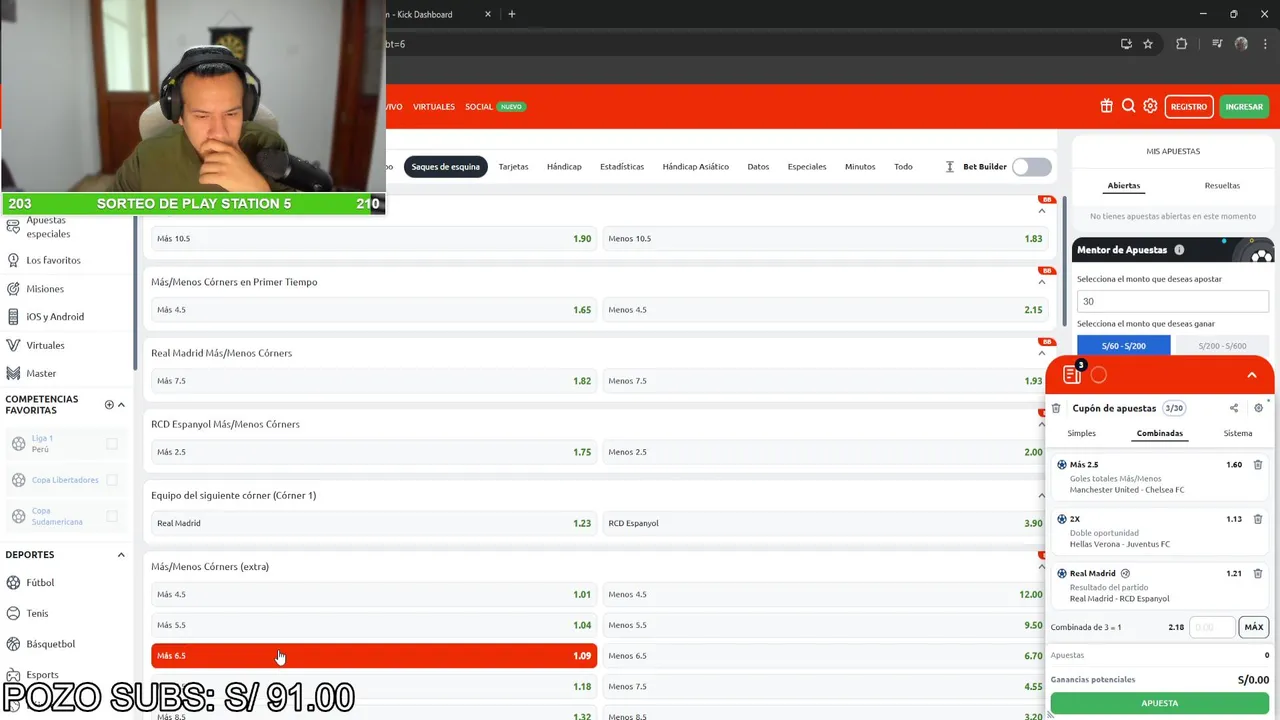Viewport: 1280px width, 720px height.
Task: Open the Hándicap market tab
Action: pos(564,167)
